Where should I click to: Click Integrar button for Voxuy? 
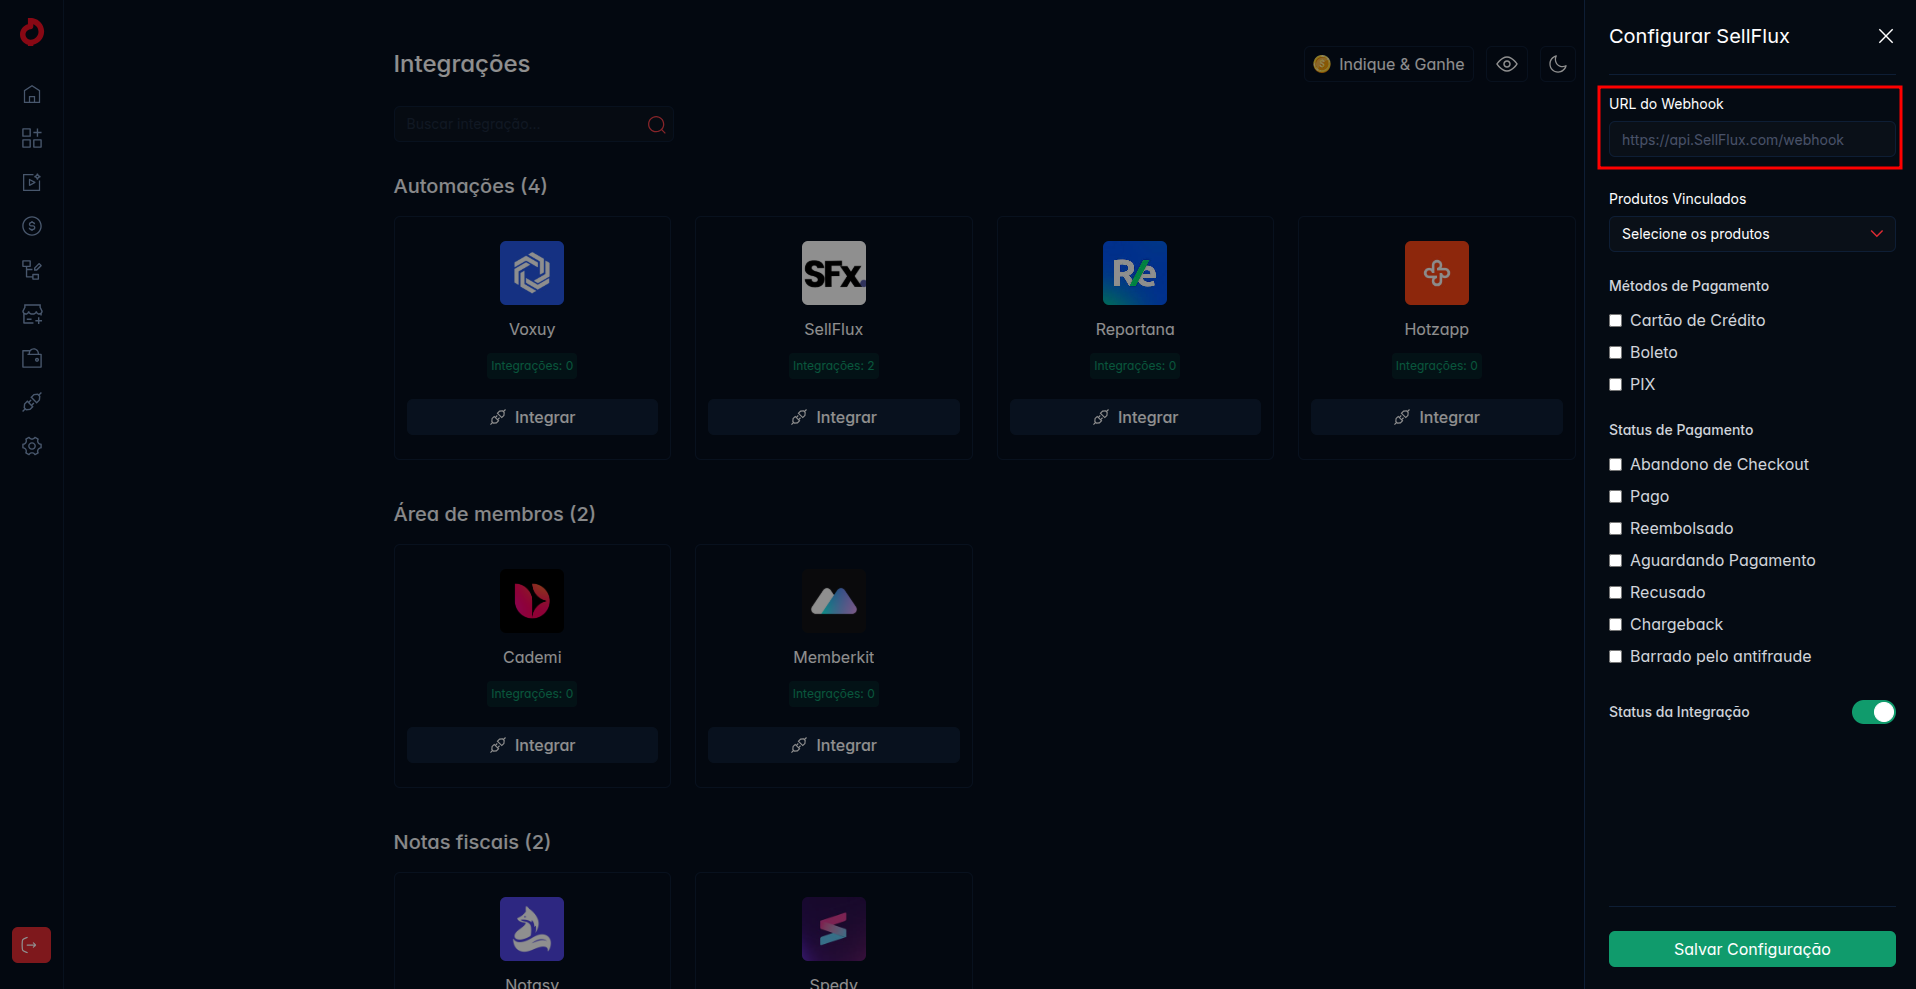click(x=532, y=417)
